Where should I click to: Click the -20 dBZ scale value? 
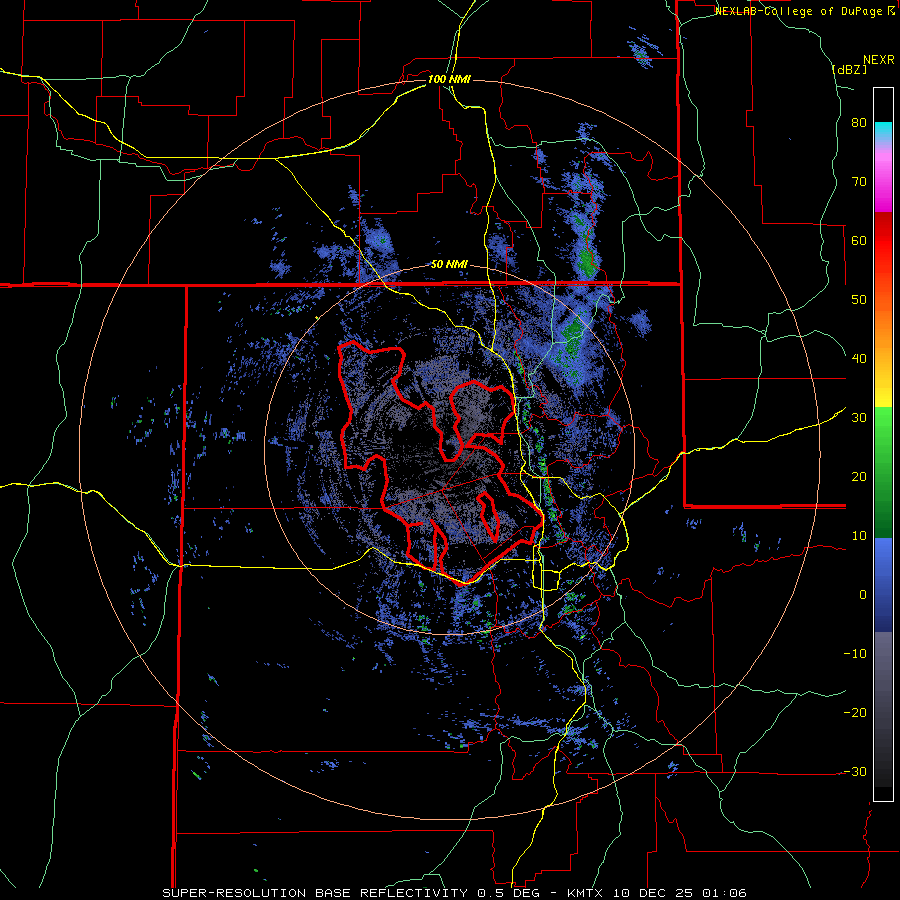tap(855, 713)
